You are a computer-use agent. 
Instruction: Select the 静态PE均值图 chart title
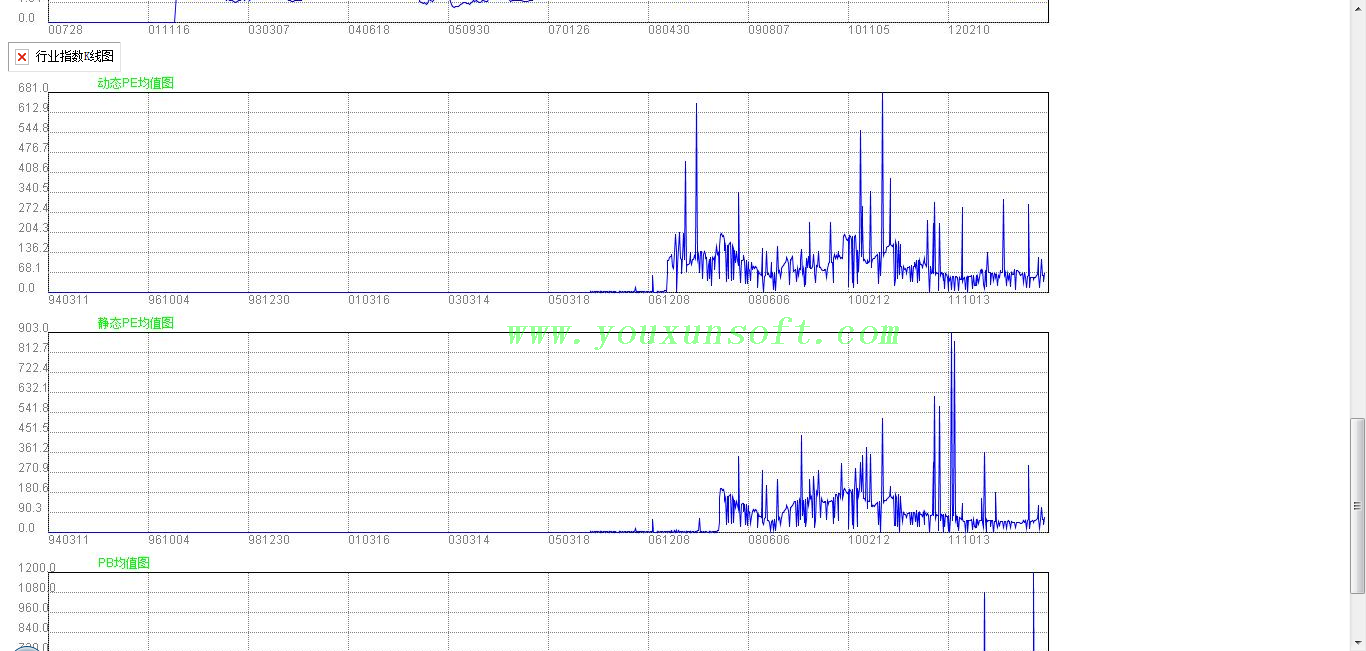[136, 323]
